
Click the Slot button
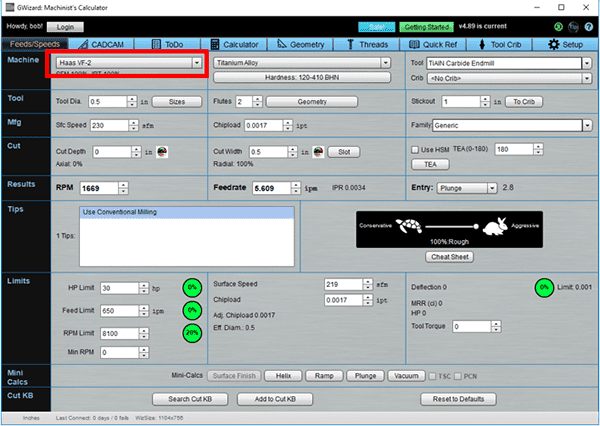(x=344, y=152)
